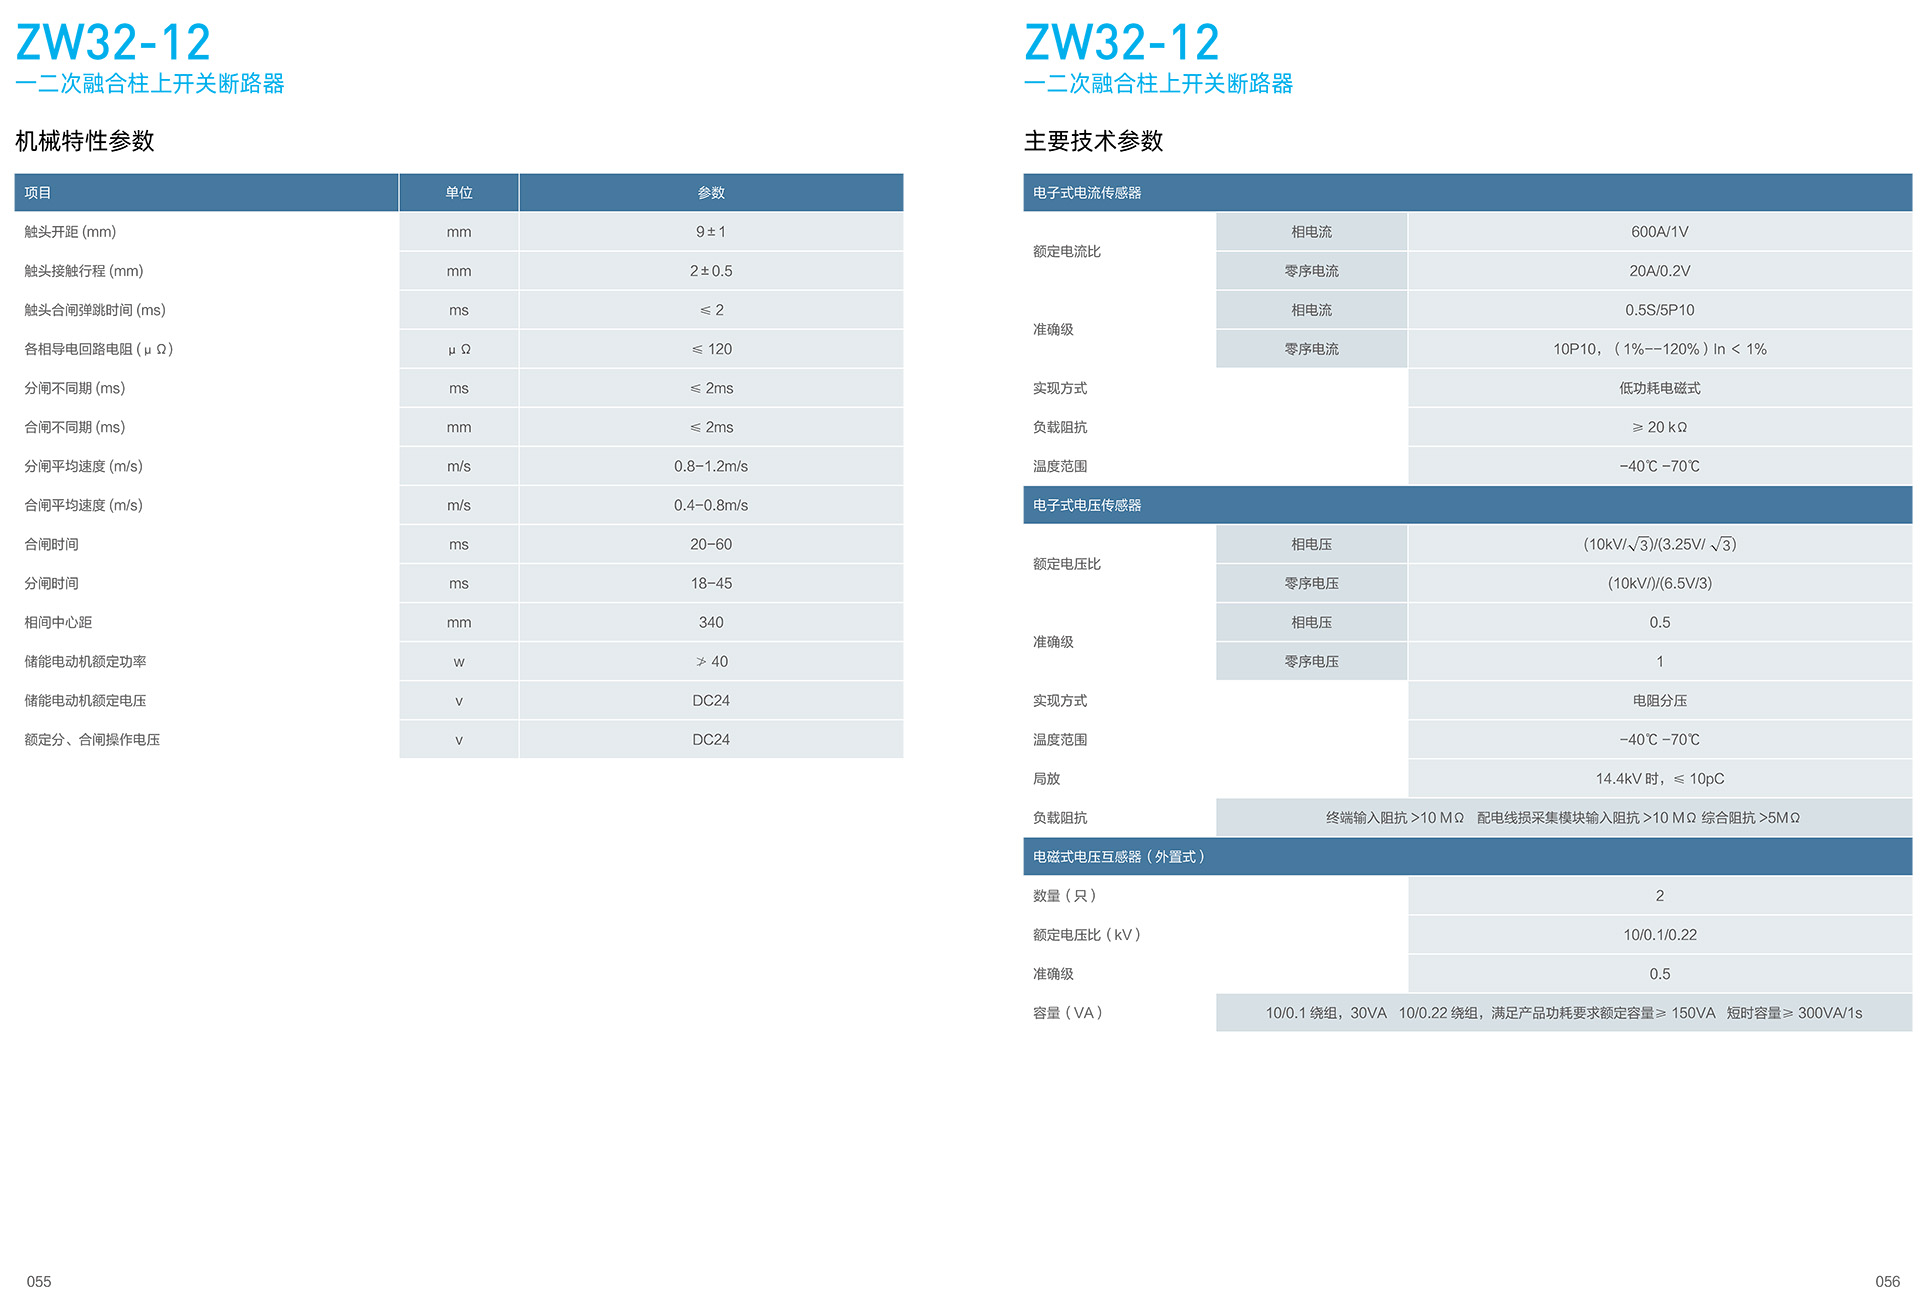Select the 触头开距 (mm) row label
The height and width of the screenshot is (1292, 1920).
point(70,232)
